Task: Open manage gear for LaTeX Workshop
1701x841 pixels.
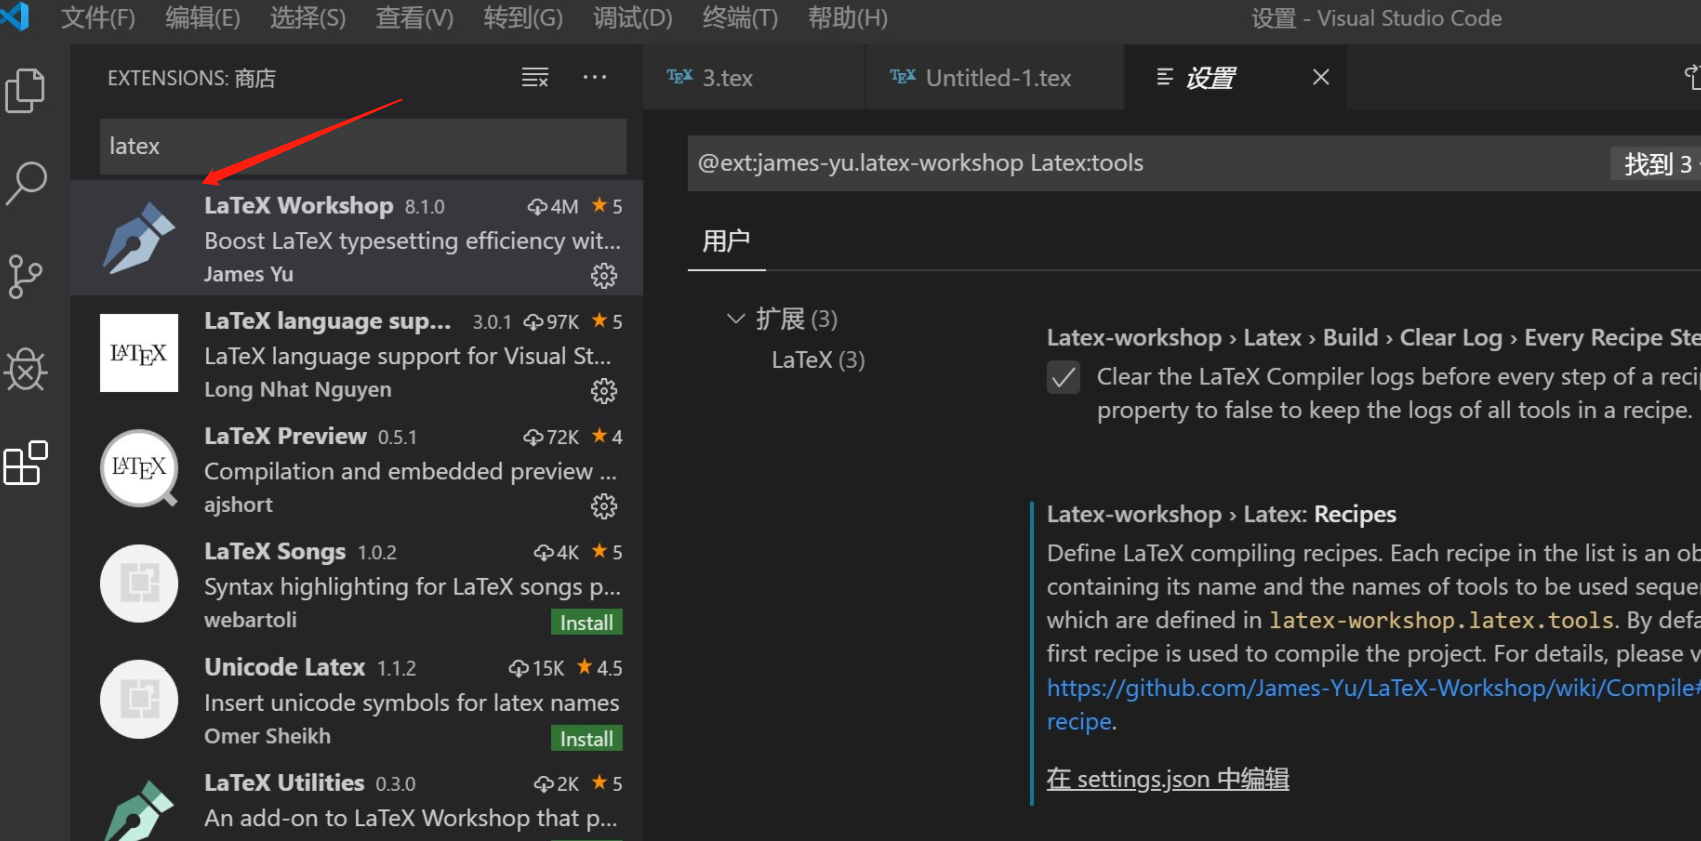Action: (x=604, y=275)
